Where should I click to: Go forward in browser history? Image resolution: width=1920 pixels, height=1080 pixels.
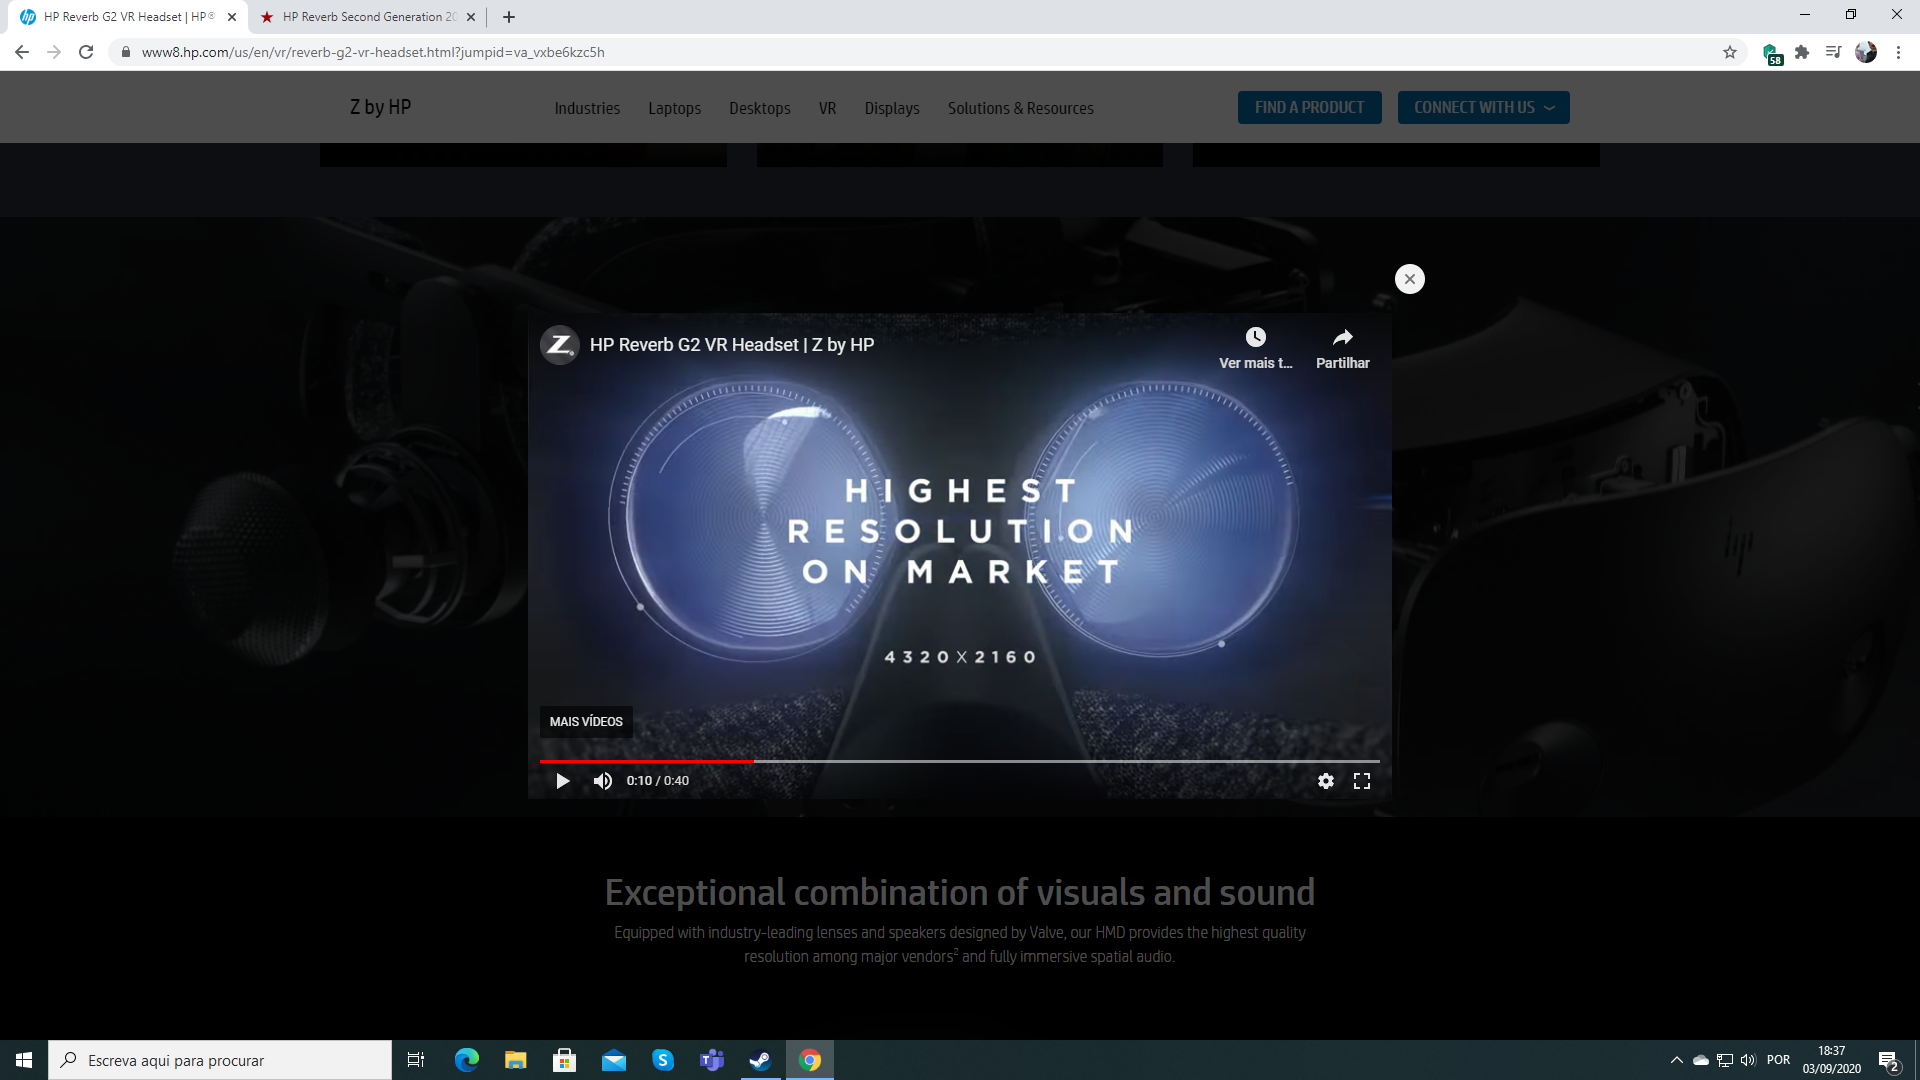[x=54, y=52]
